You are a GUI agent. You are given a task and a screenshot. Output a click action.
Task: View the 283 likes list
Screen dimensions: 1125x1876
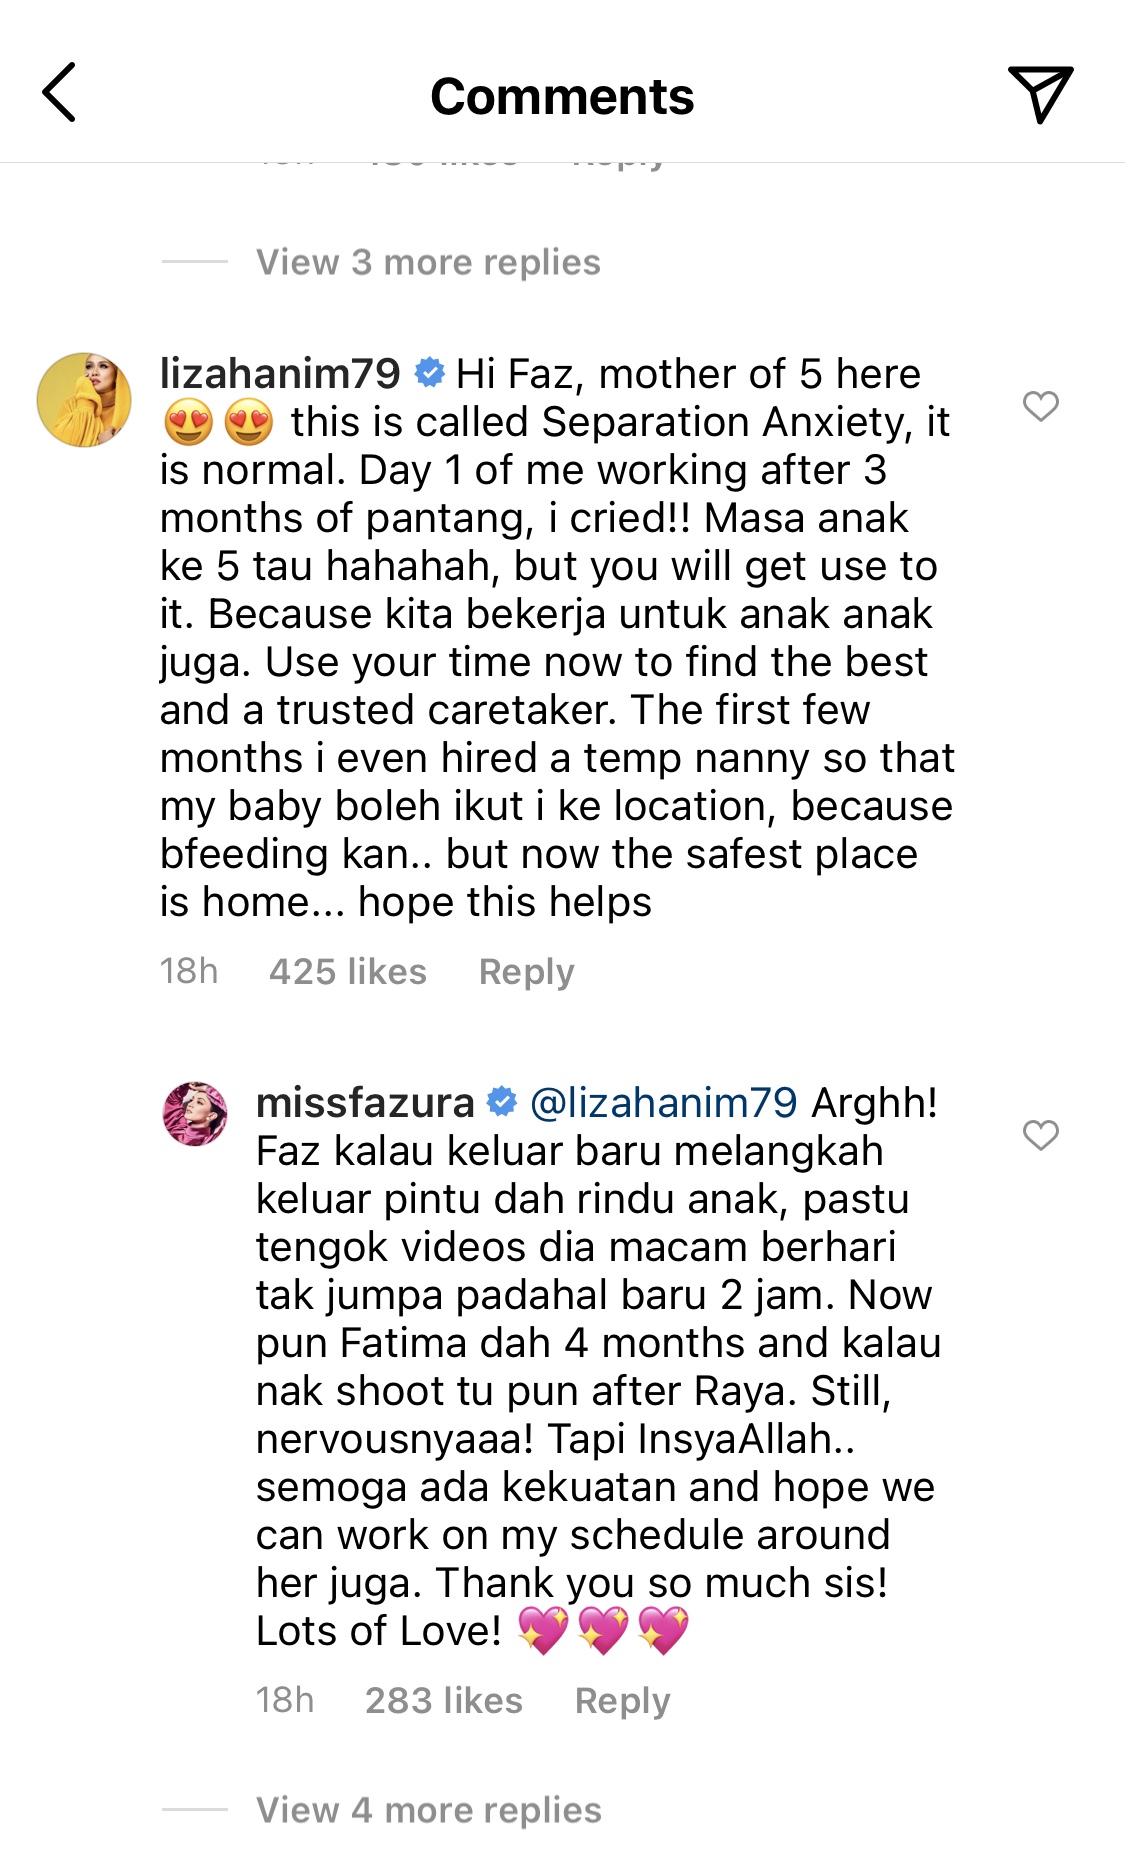444,1701
